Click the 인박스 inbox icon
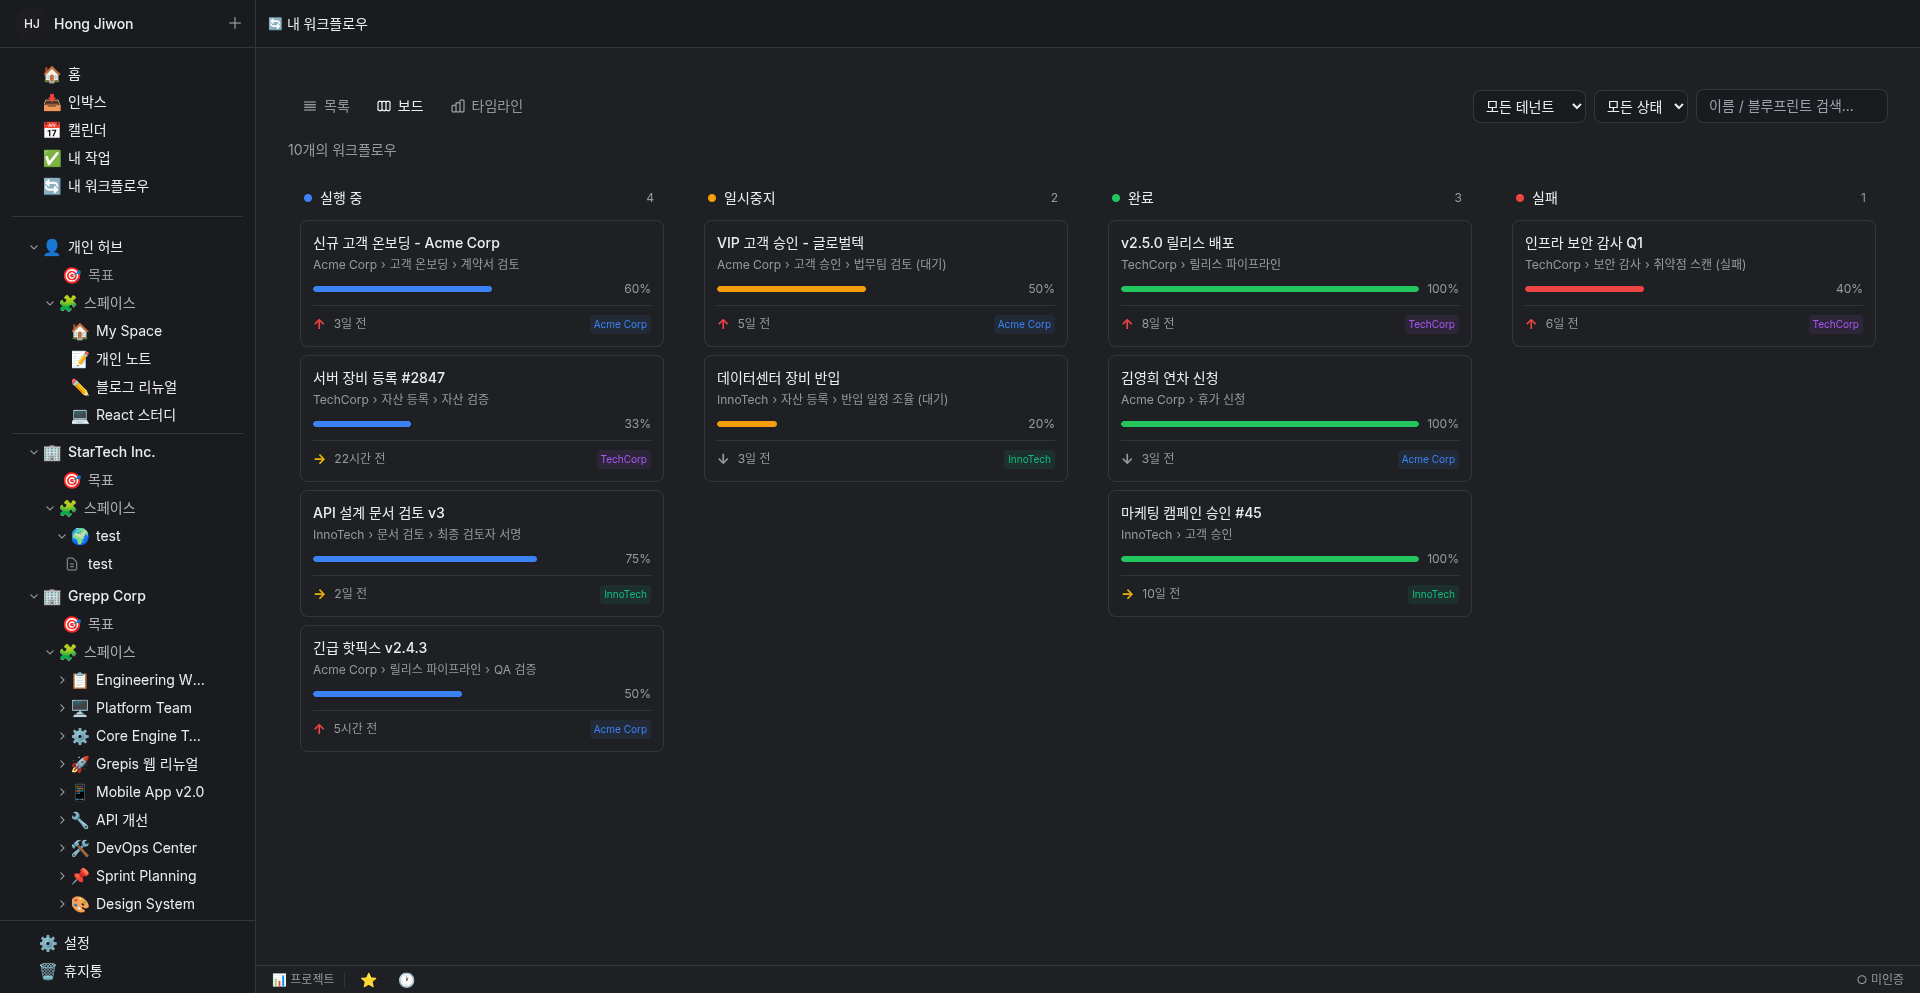1920x993 pixels. pos(52,102)
